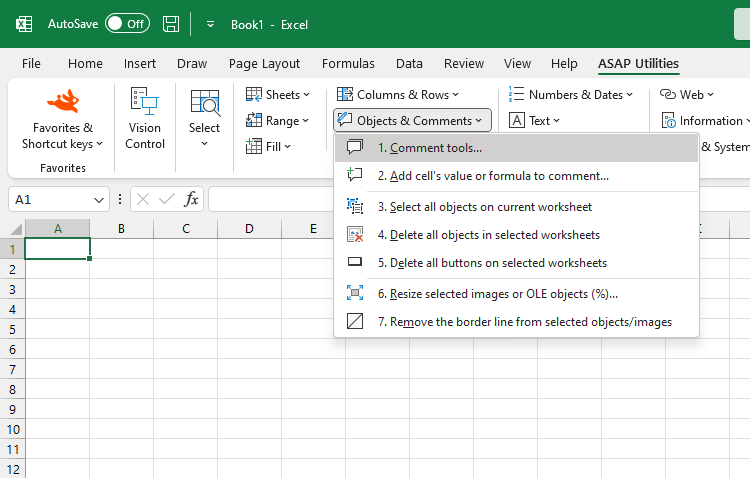Expand Favorites & Shortcut keys dropdown
The image size is (750, 478).
pos(62,136)
